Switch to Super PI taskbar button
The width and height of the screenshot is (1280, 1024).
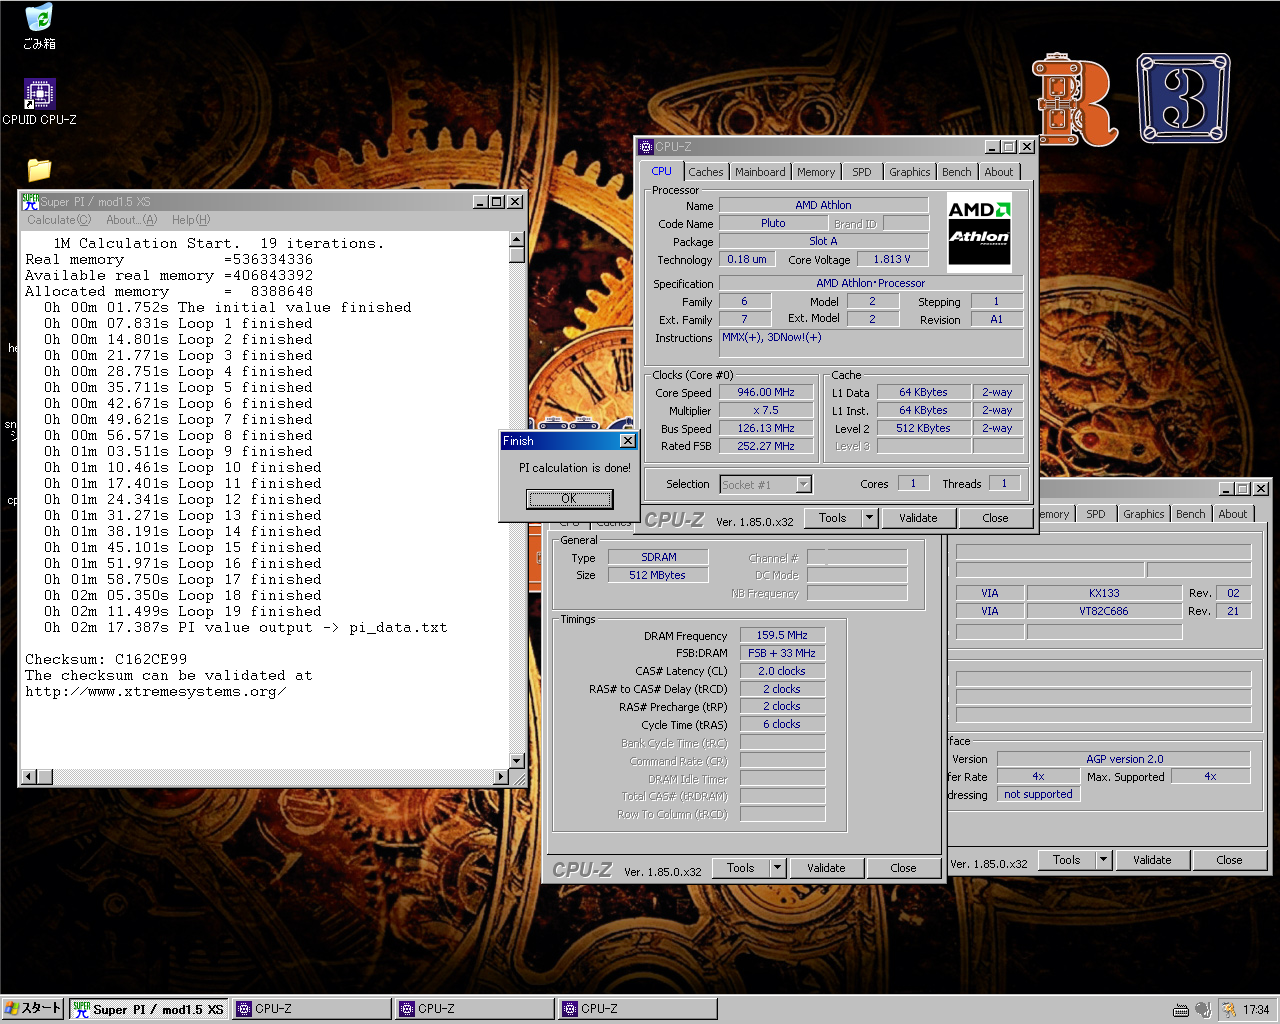tap(149, 1009)
